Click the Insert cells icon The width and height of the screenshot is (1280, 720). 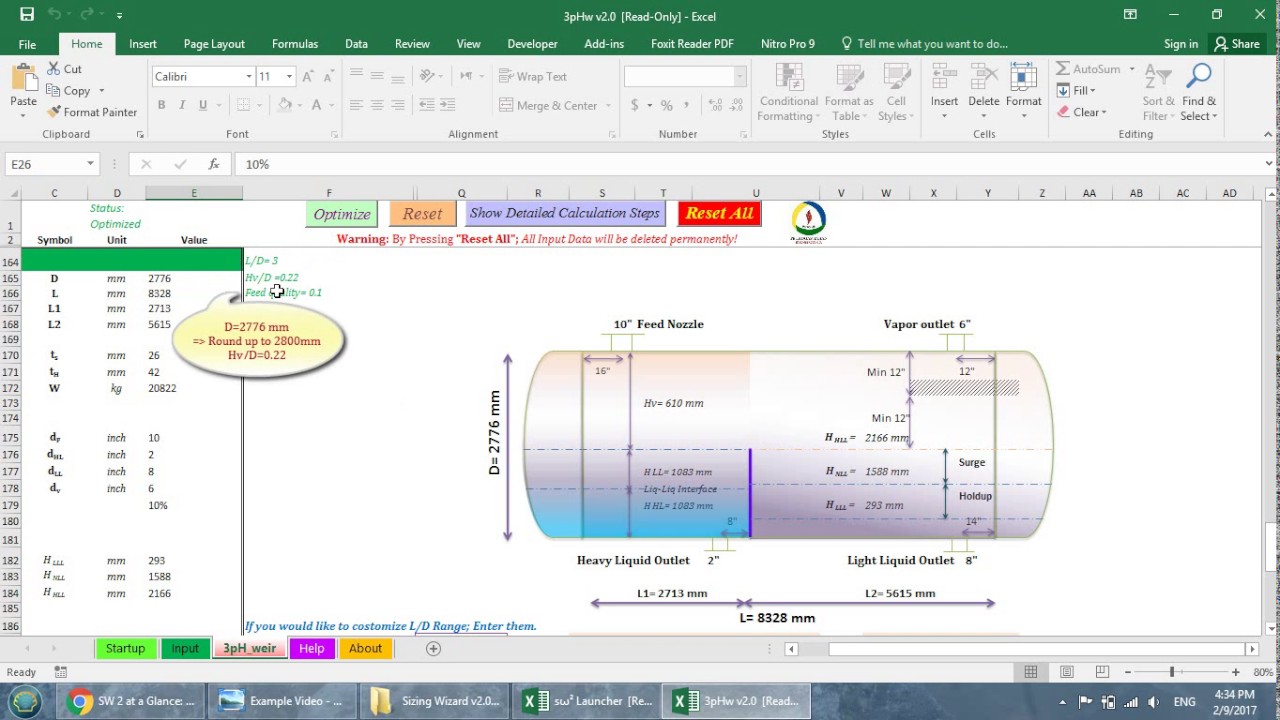(944, 77)
